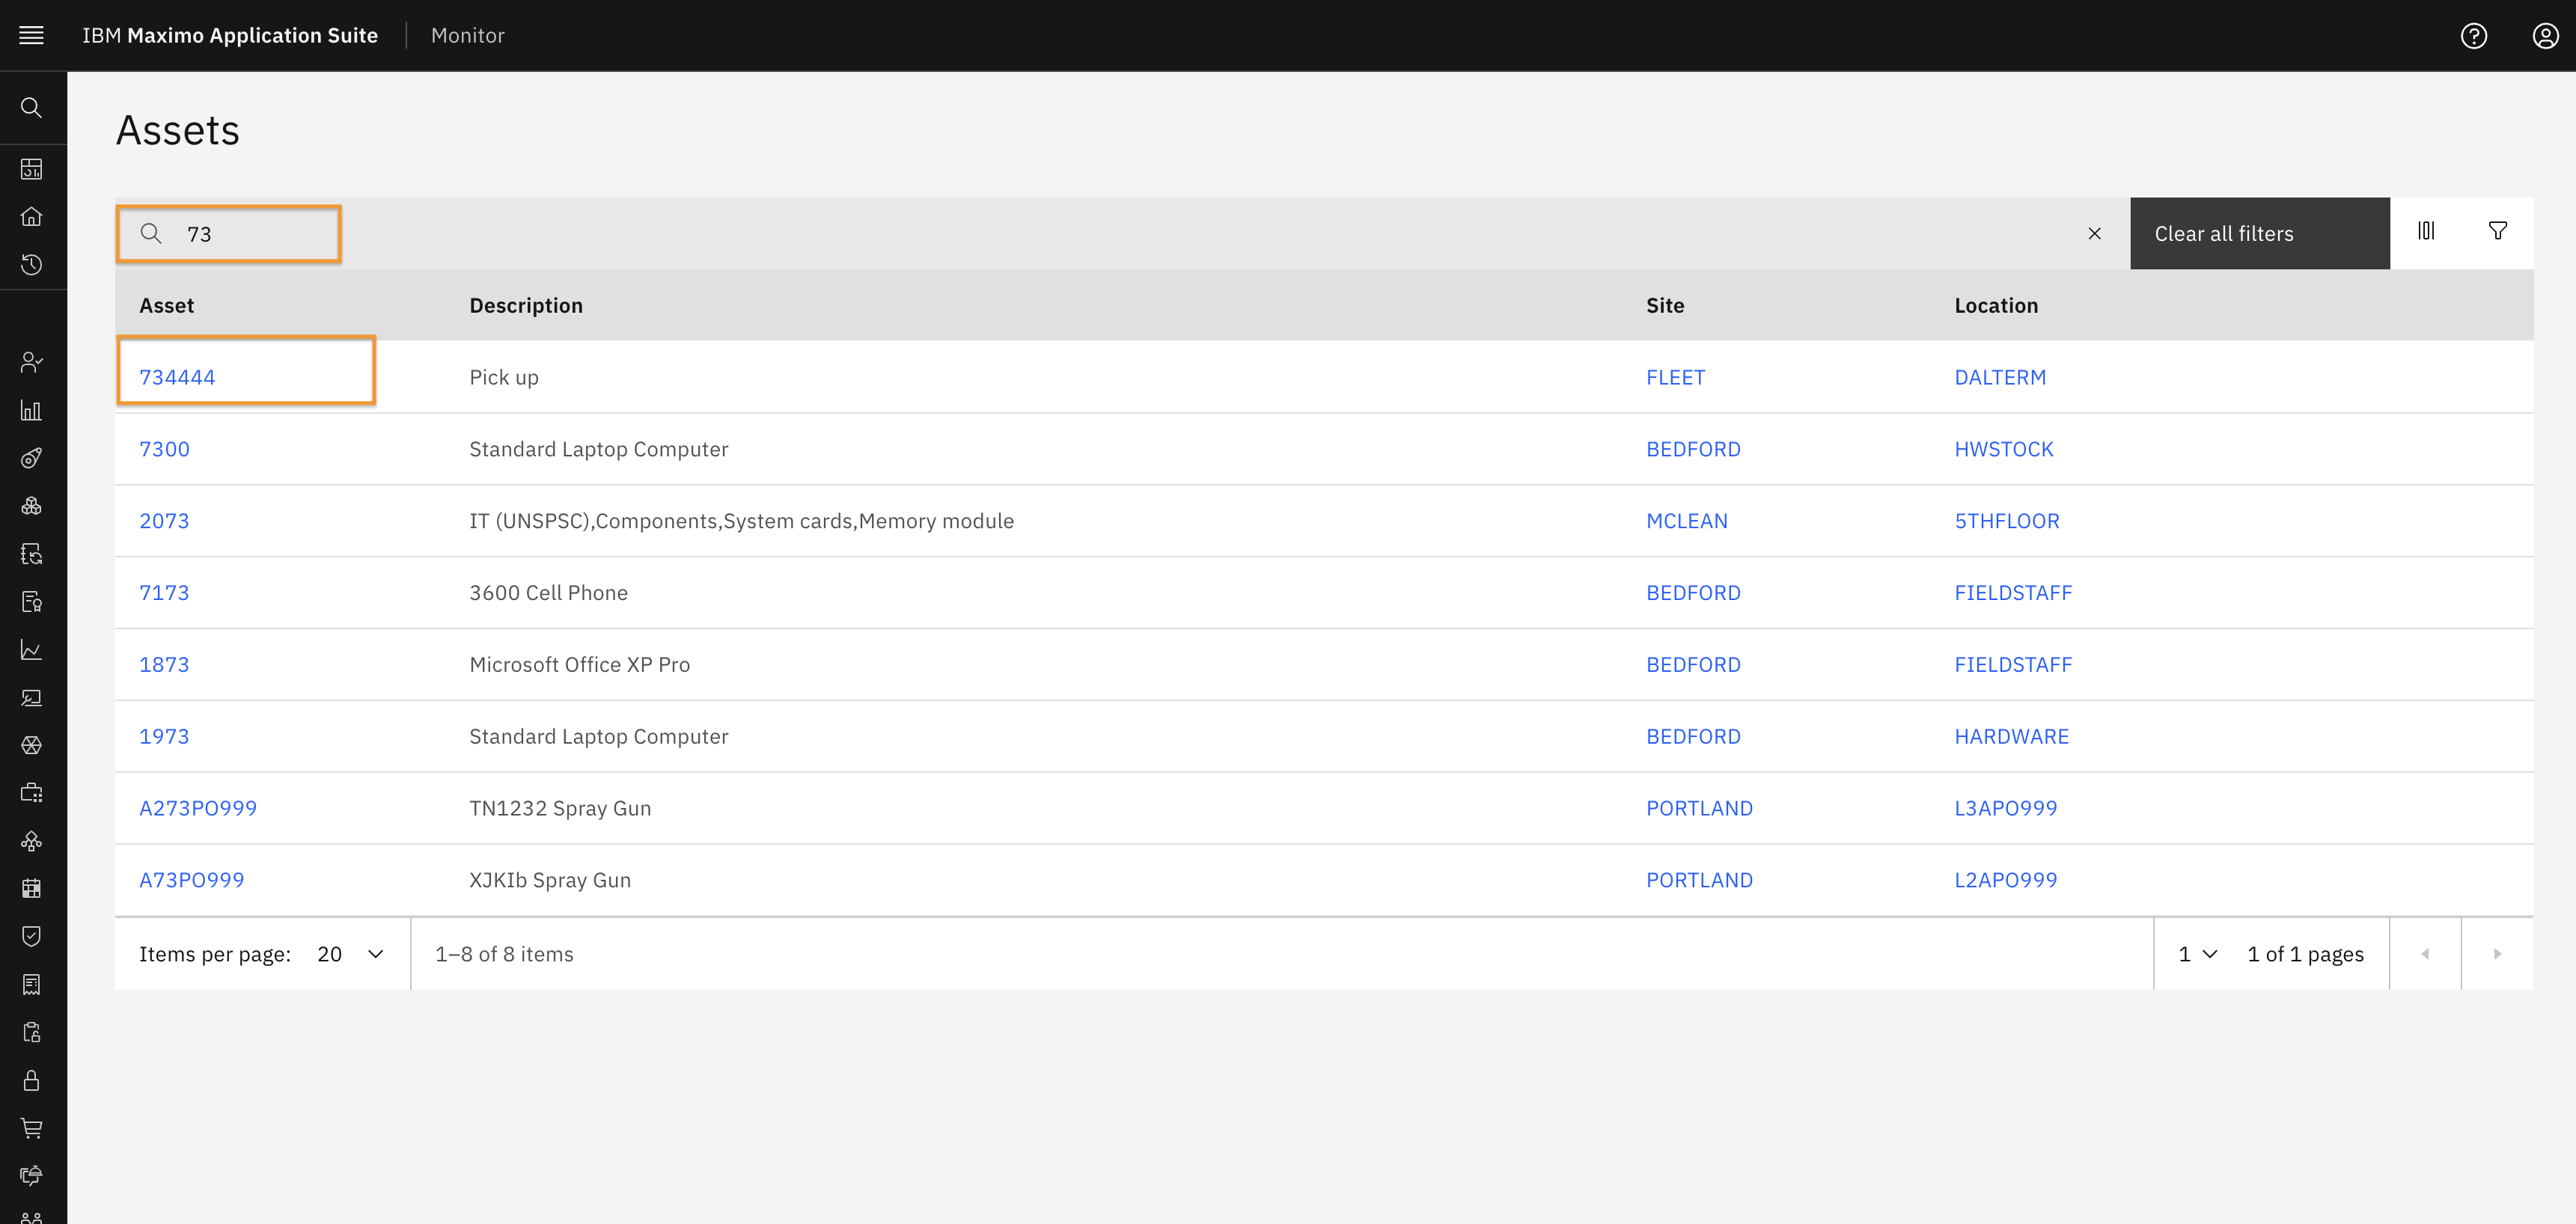Go to next page arrow
Image resolution: width=2576 pixels, height=1224 pixels.
(x=2497, y=954)
